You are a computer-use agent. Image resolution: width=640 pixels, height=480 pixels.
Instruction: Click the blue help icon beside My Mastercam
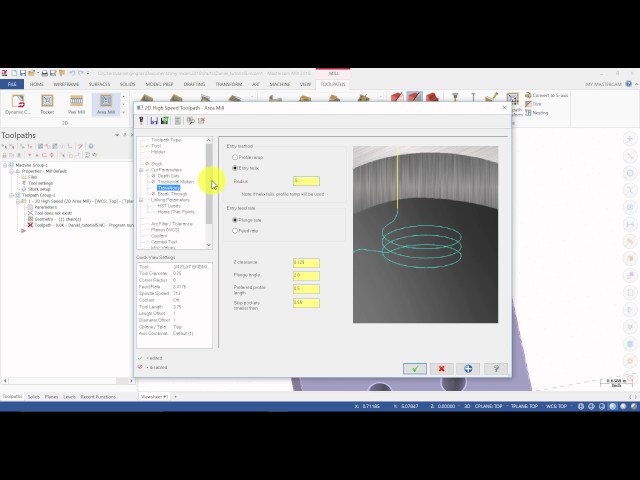click(x=629, y=84)
